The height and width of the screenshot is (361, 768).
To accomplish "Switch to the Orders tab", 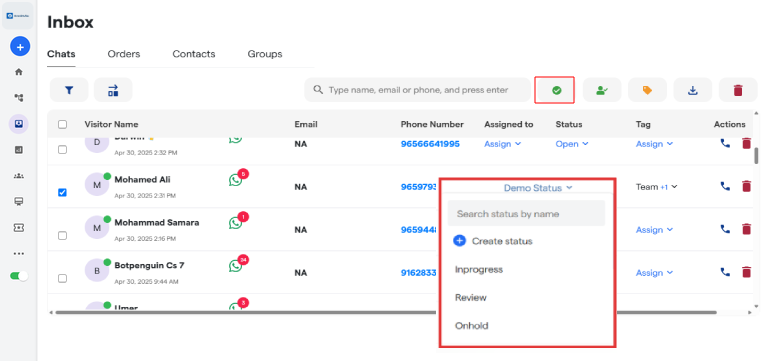I will [124, 54].
